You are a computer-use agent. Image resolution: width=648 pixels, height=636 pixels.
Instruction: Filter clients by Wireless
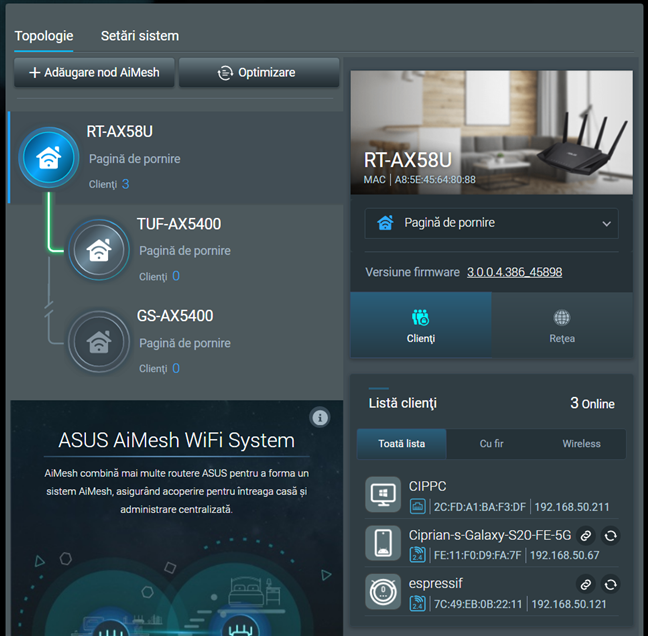(581, 444)
